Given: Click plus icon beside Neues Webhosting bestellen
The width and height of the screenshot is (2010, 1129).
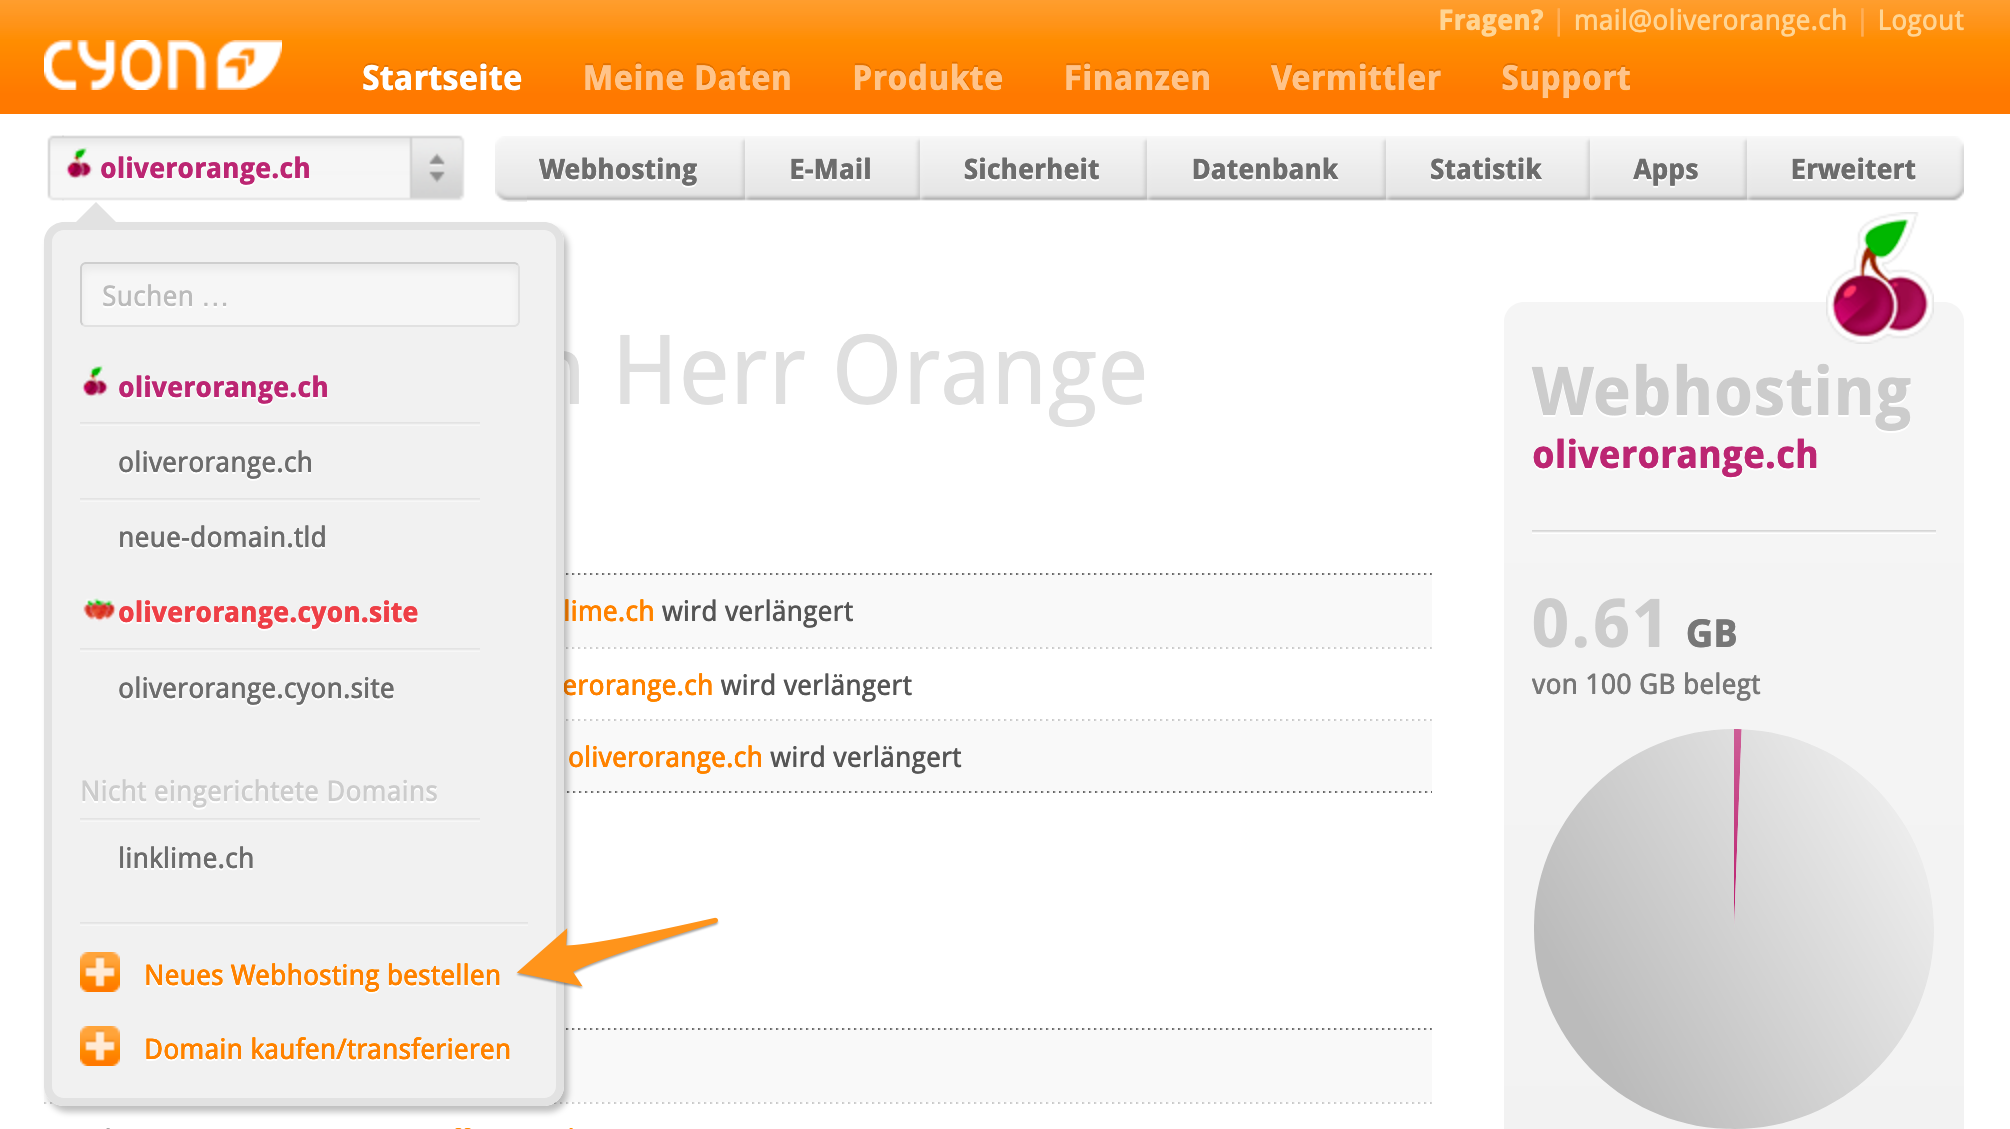Looking at the screenshot, I should click(x=100, y=973).
